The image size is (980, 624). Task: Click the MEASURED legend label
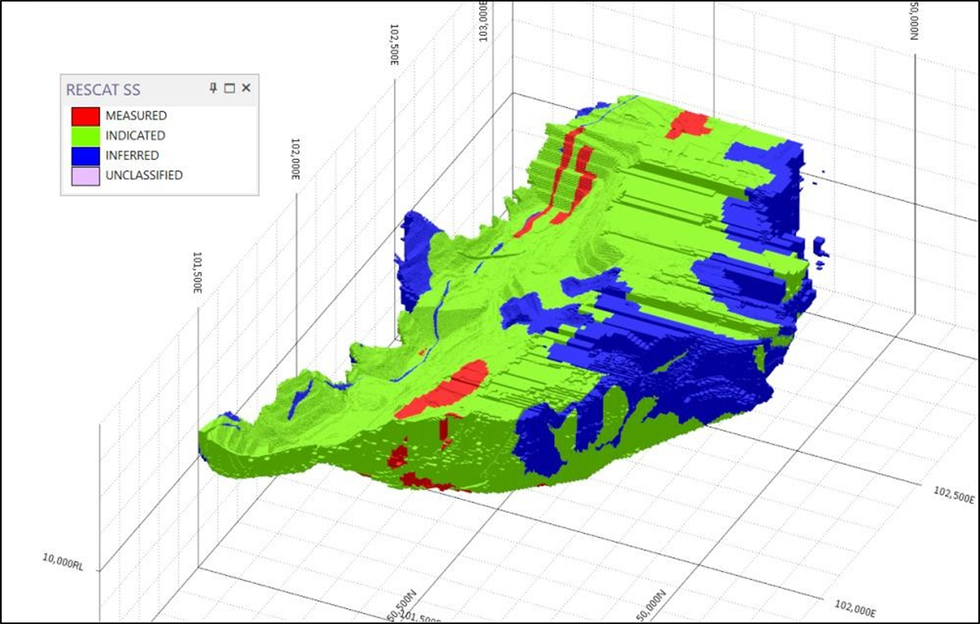pos(135,116)
